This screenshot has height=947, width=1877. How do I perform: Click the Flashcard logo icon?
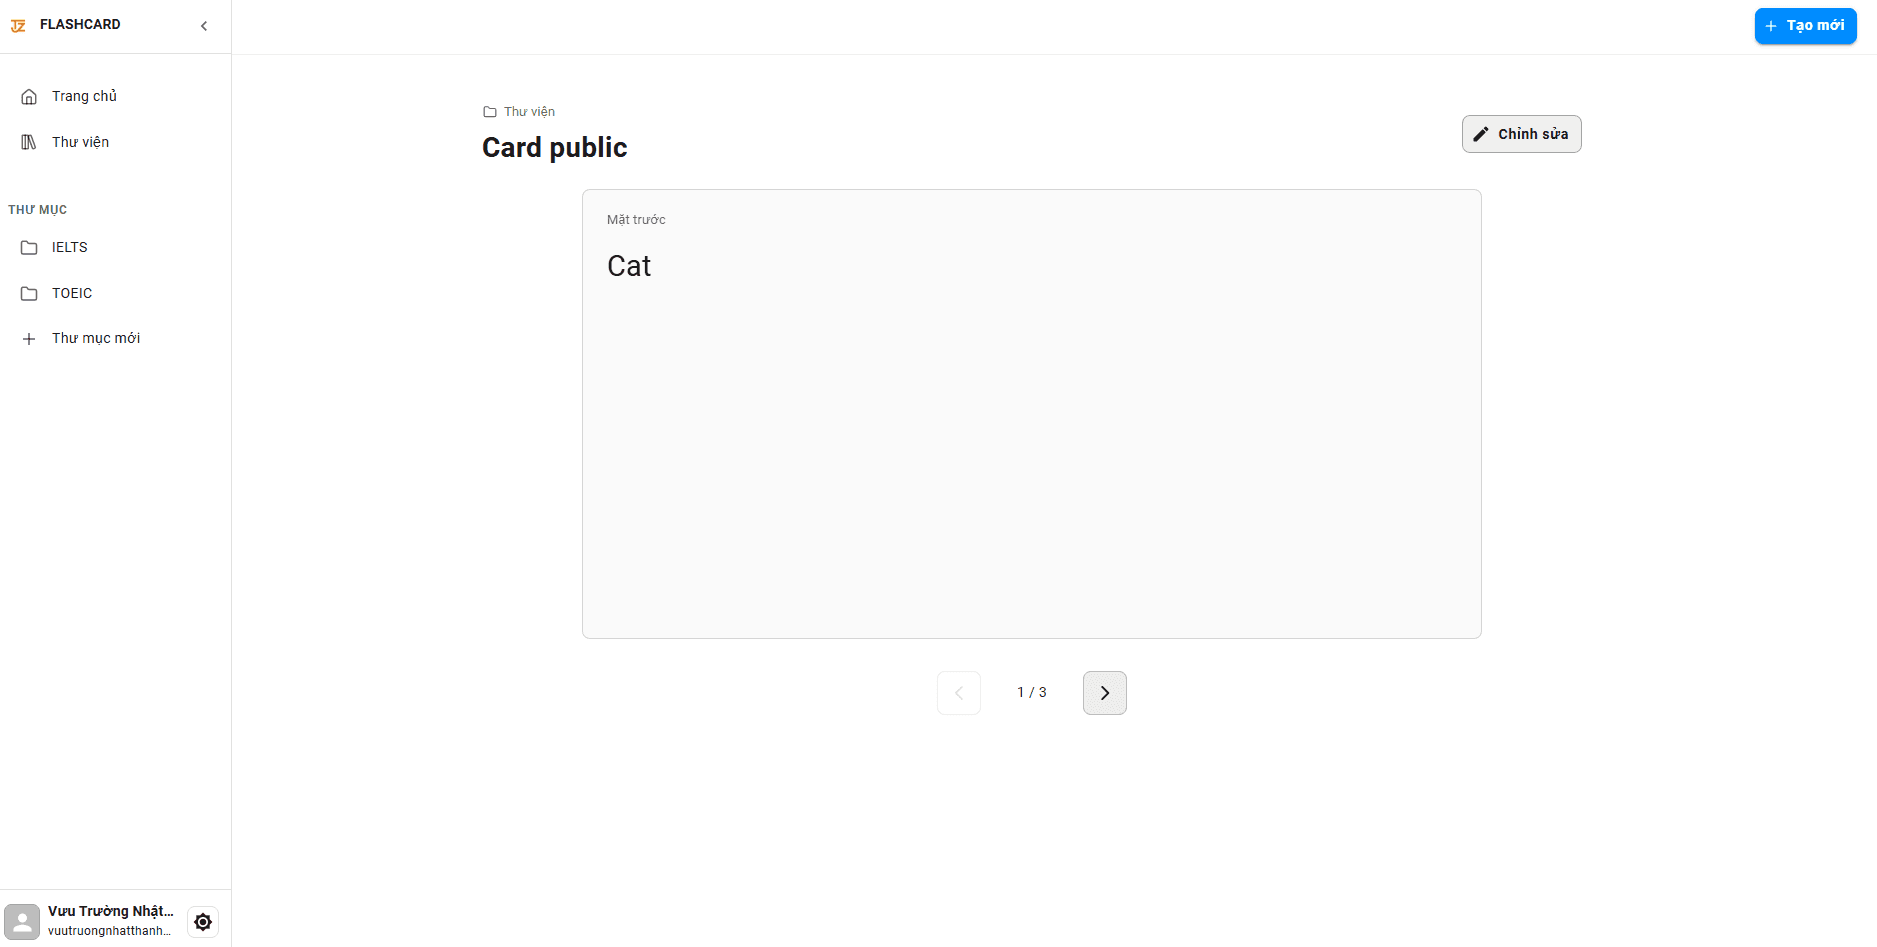(x=18, y=25)
